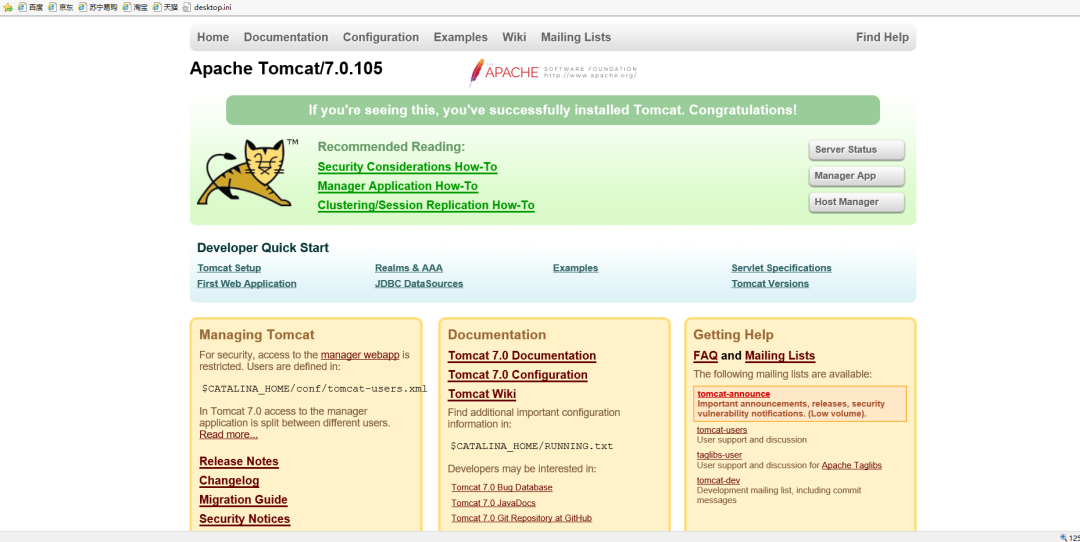Click the Server Status button
This screenshot has width=1080, height=542.
pos(856,149)
